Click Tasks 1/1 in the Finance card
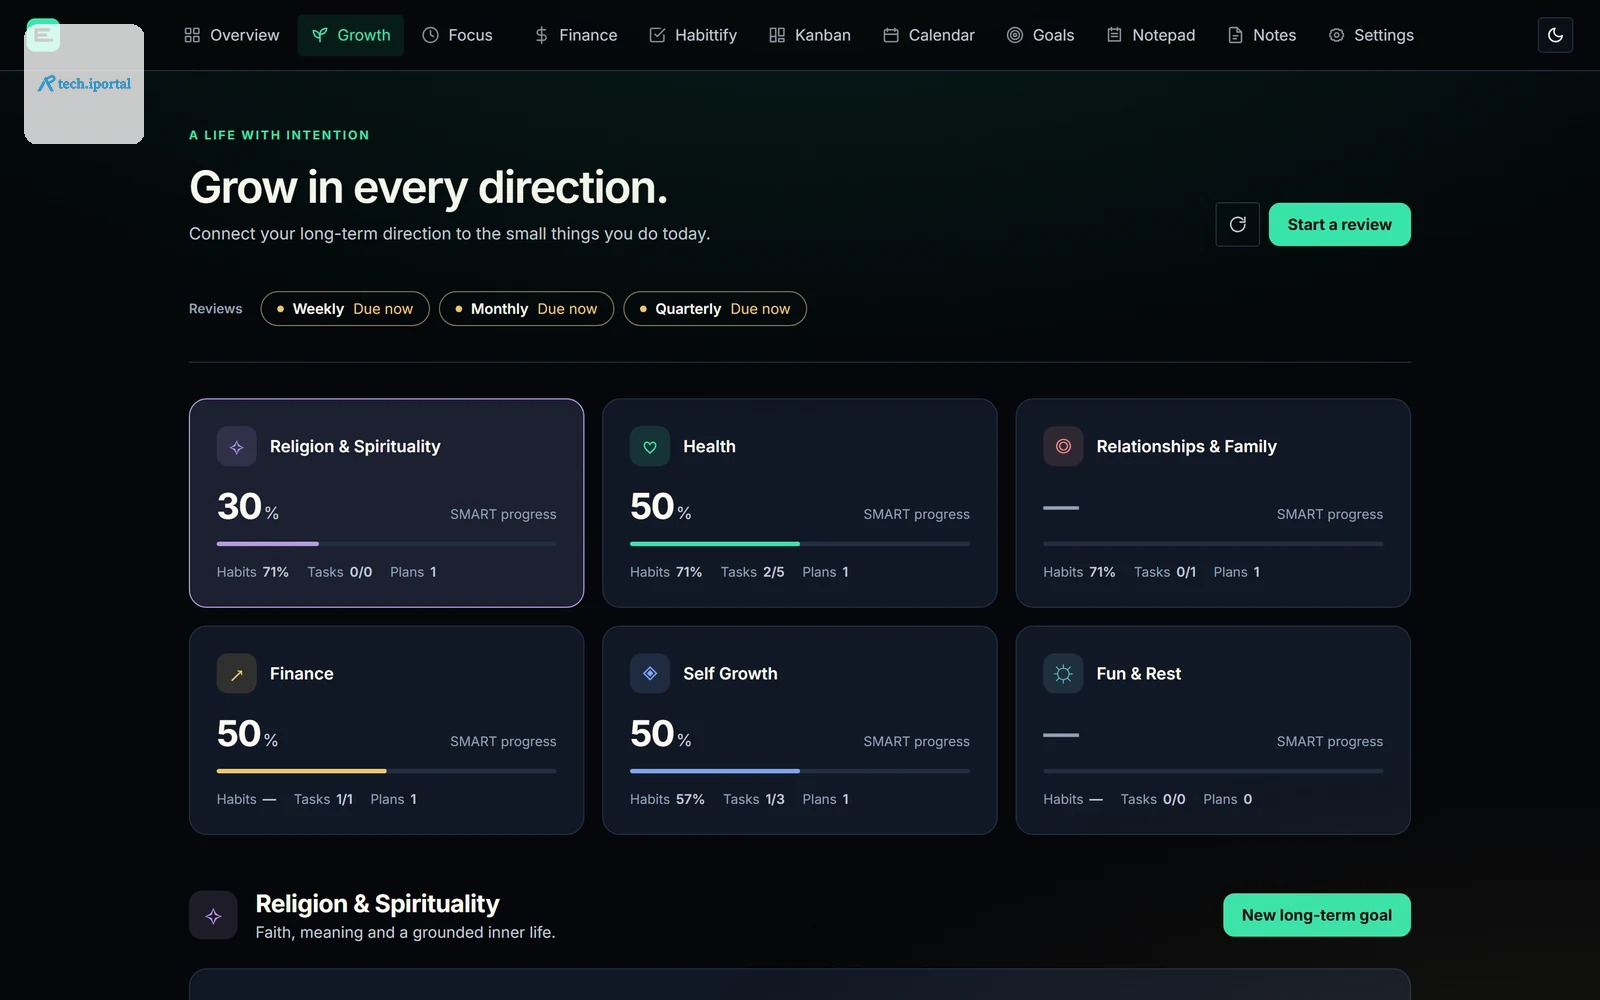 click(323, 799)
